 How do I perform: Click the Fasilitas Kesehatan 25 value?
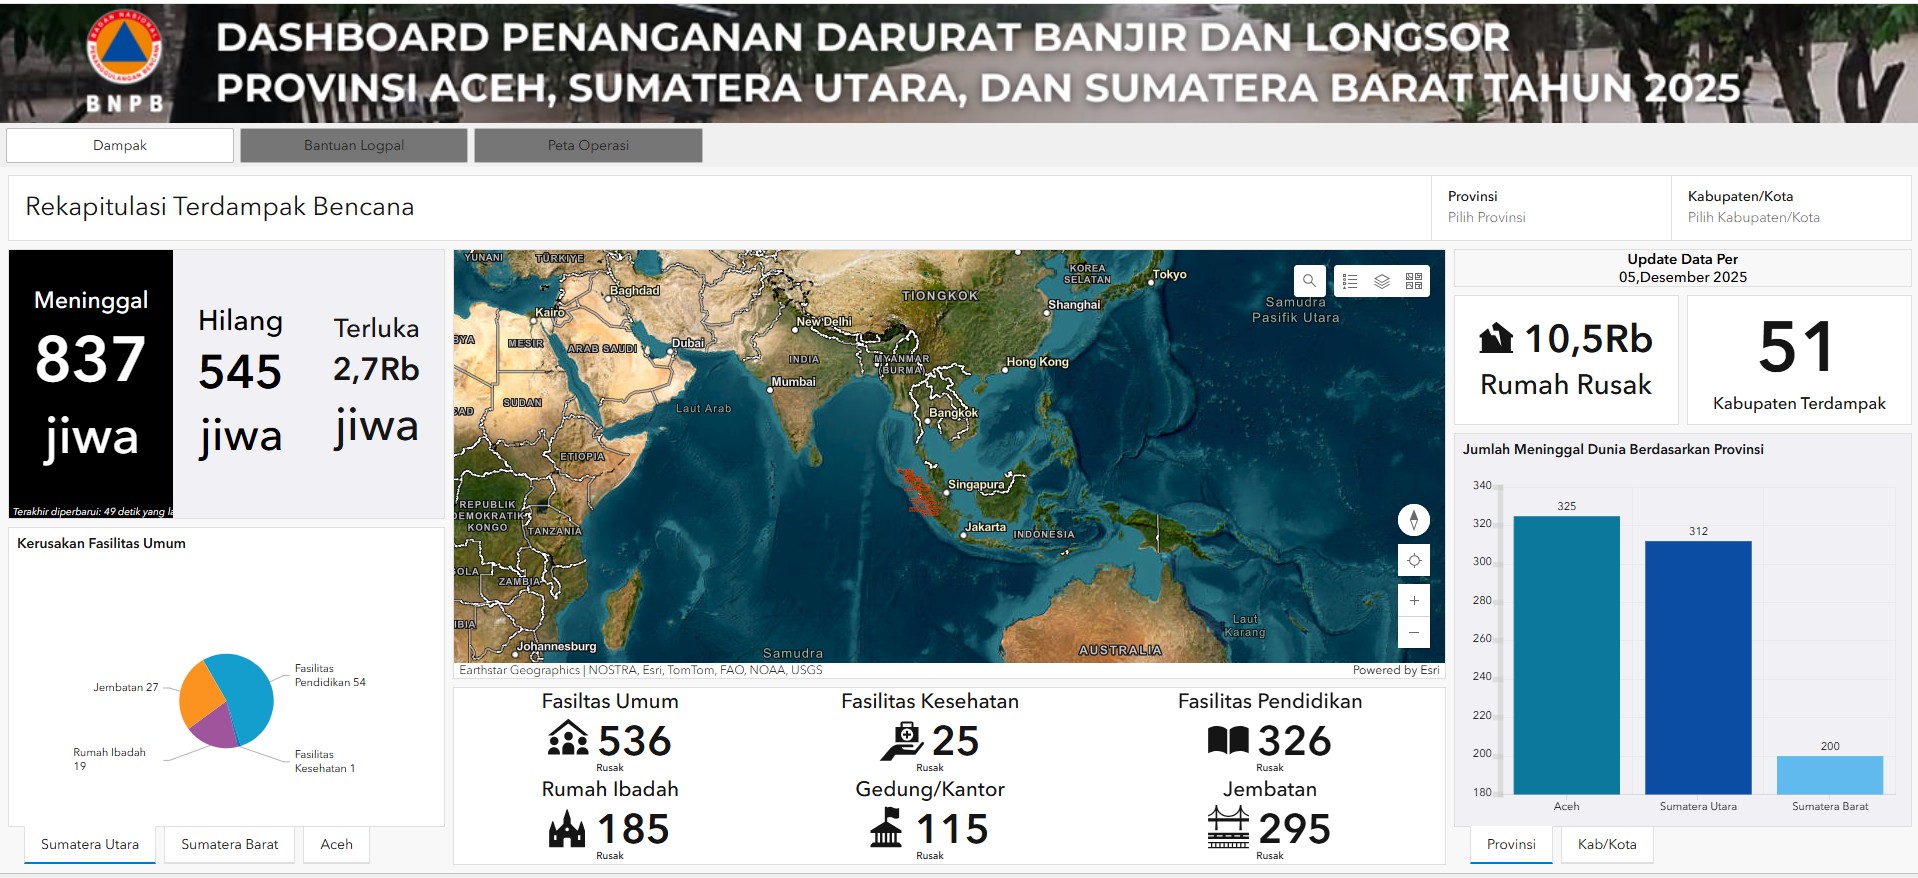955,741
